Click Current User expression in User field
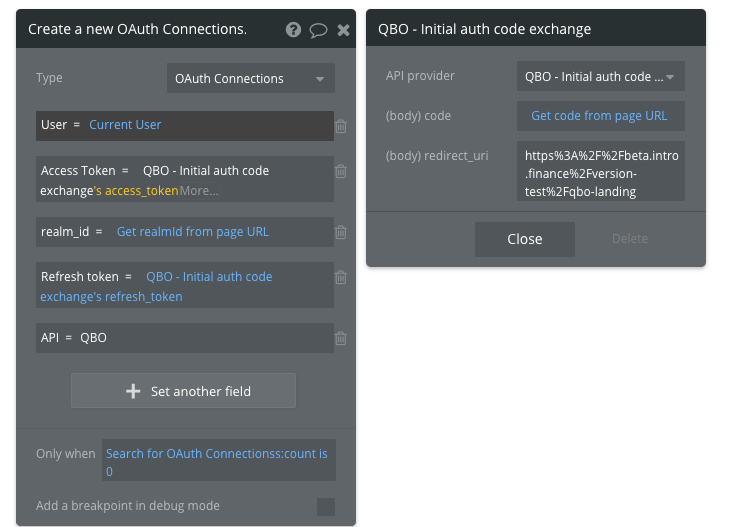 [x=125, y=125]
